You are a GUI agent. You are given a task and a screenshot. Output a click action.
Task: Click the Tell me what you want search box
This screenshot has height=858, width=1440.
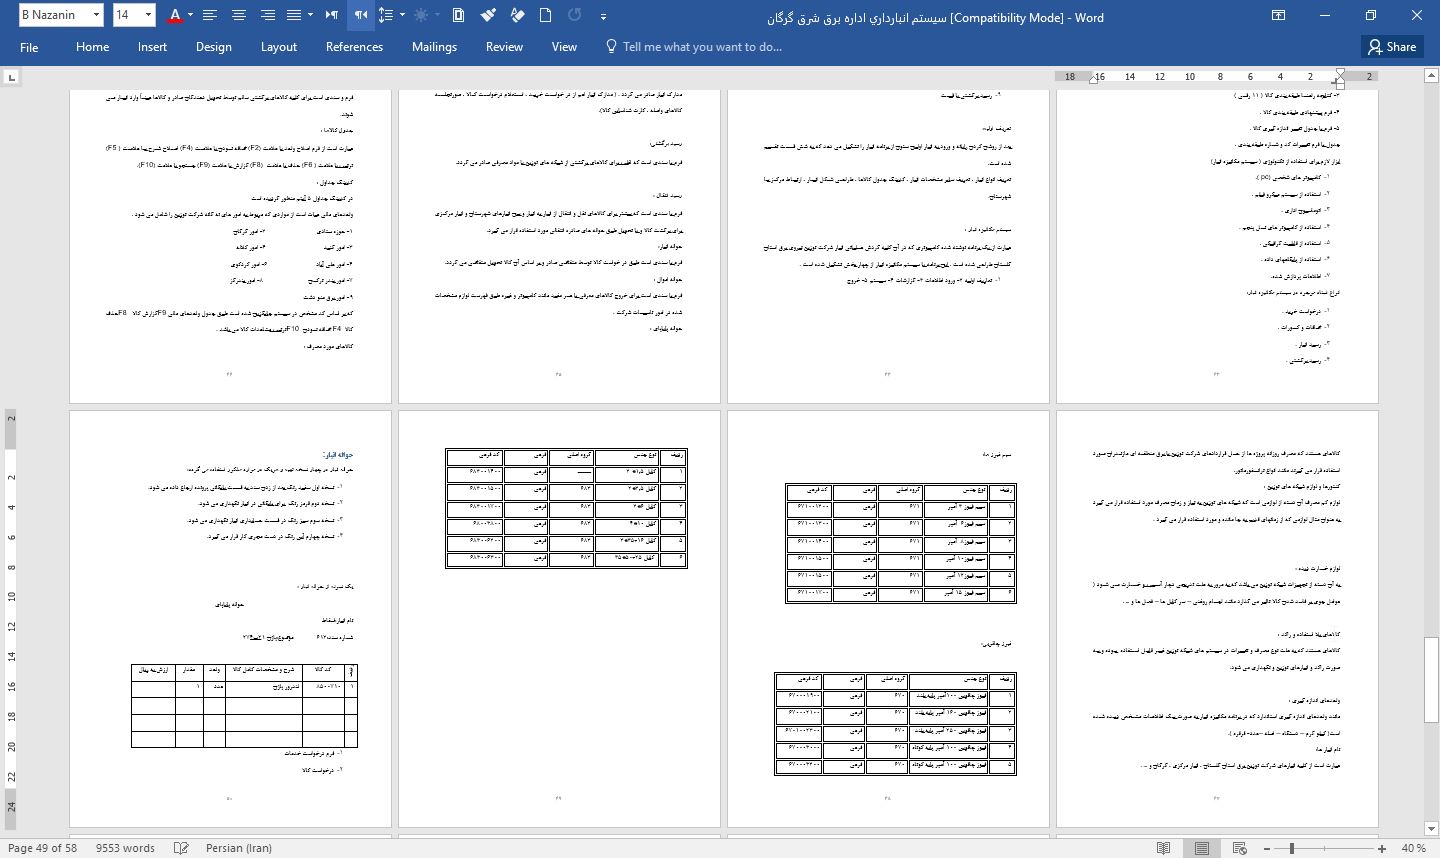coord(702,47)
